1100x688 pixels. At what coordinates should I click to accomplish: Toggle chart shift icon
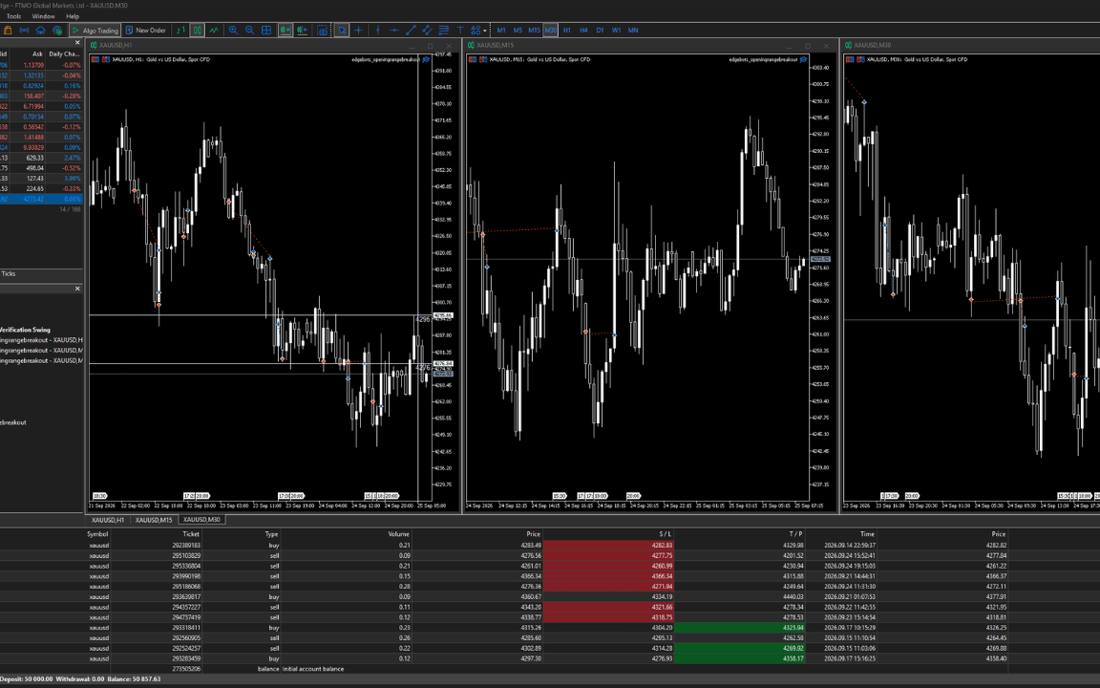click(x=302, y=30)
